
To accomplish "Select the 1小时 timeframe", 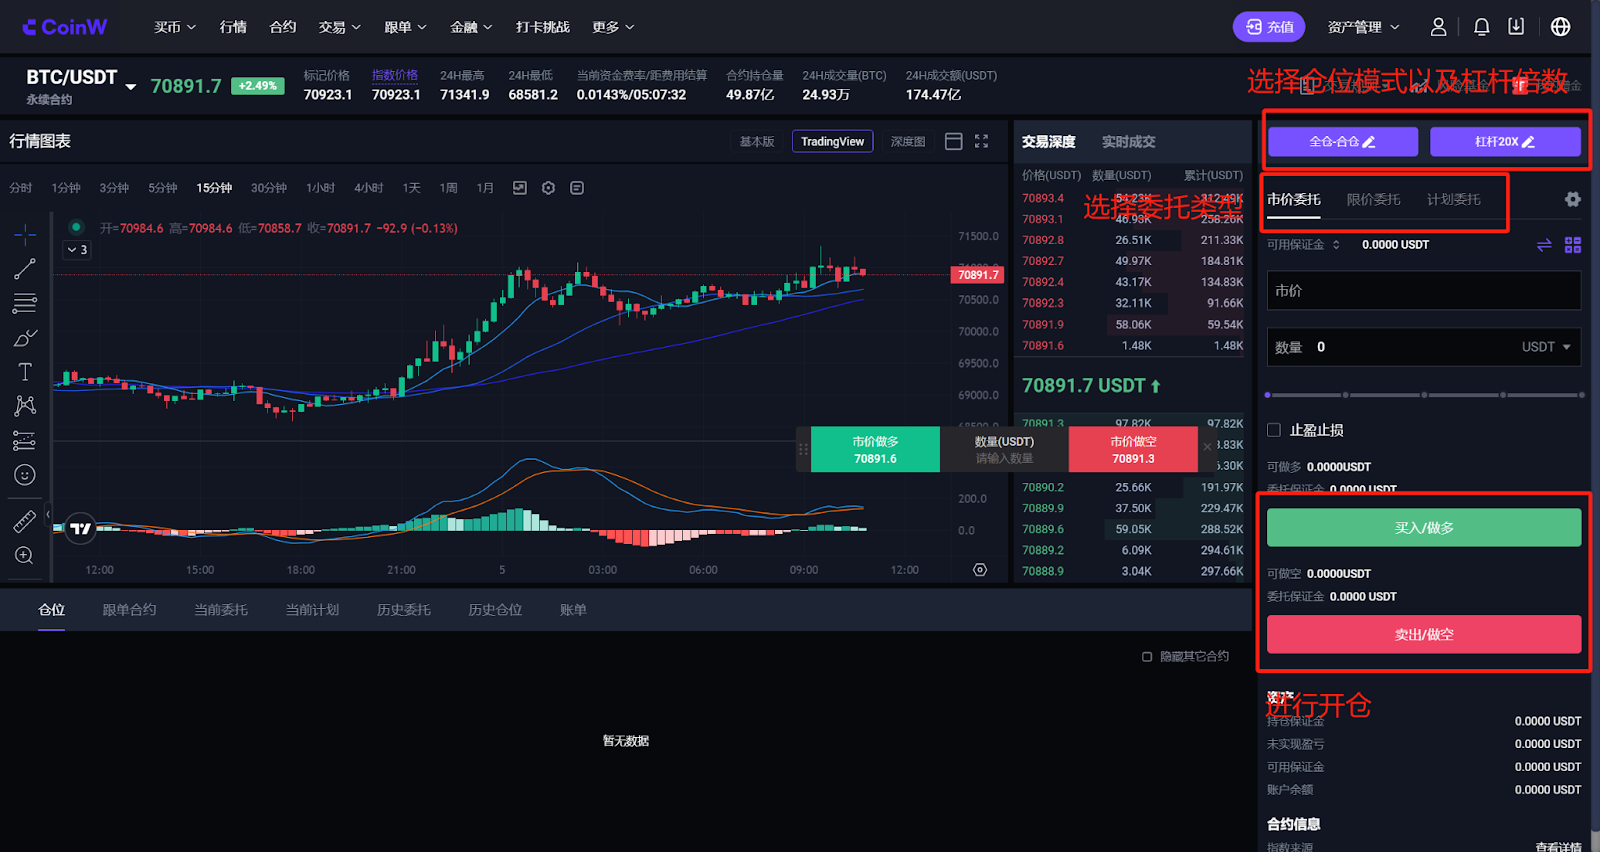I will [x=320, y=188].
